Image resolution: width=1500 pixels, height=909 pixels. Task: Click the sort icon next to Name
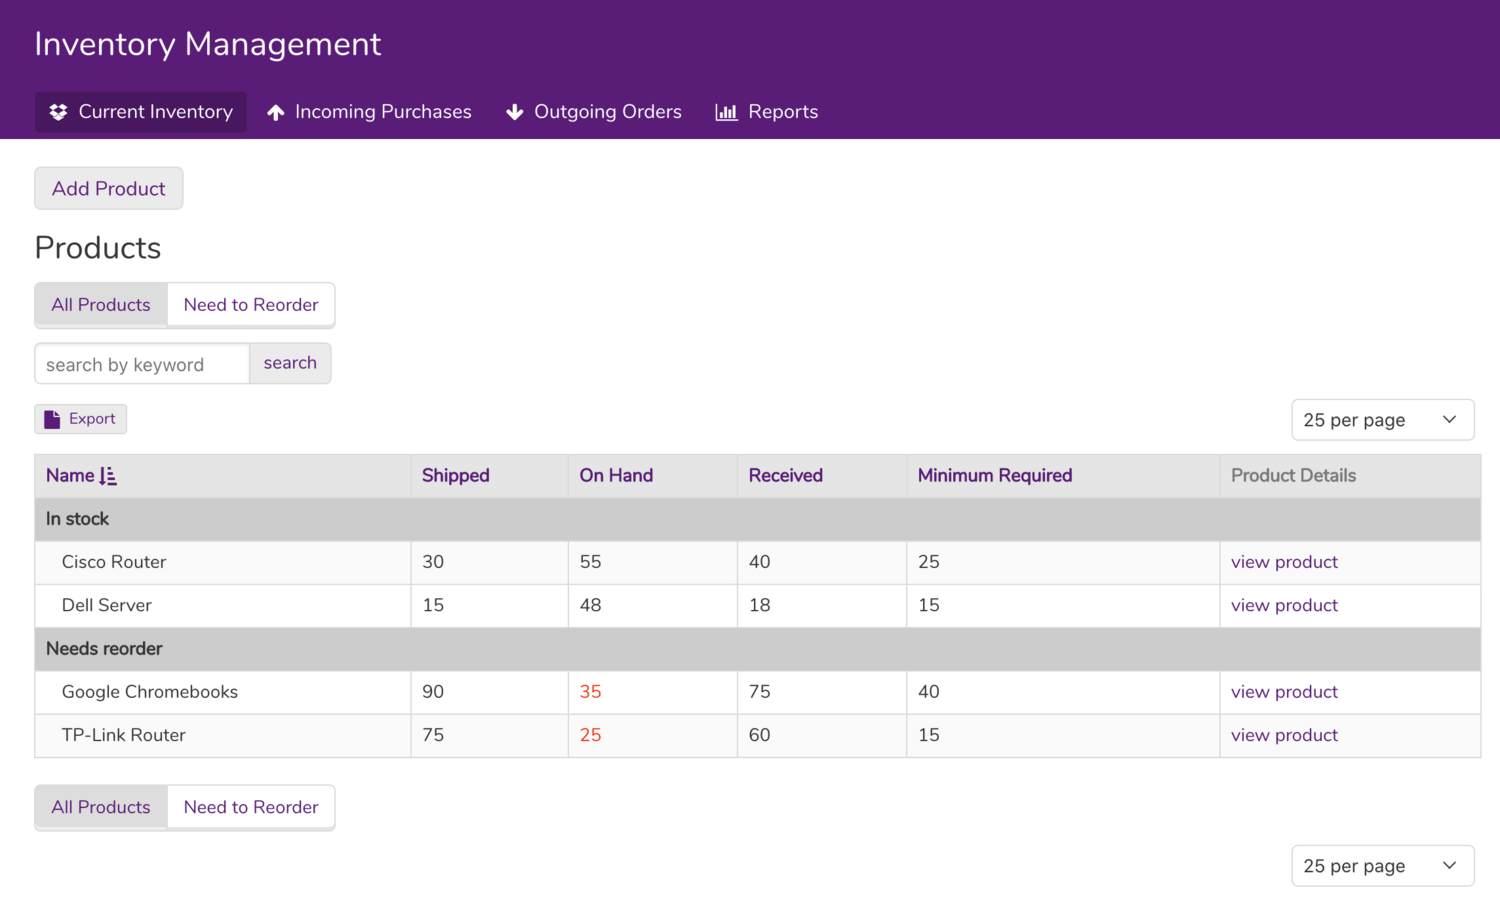coord(108,476)
